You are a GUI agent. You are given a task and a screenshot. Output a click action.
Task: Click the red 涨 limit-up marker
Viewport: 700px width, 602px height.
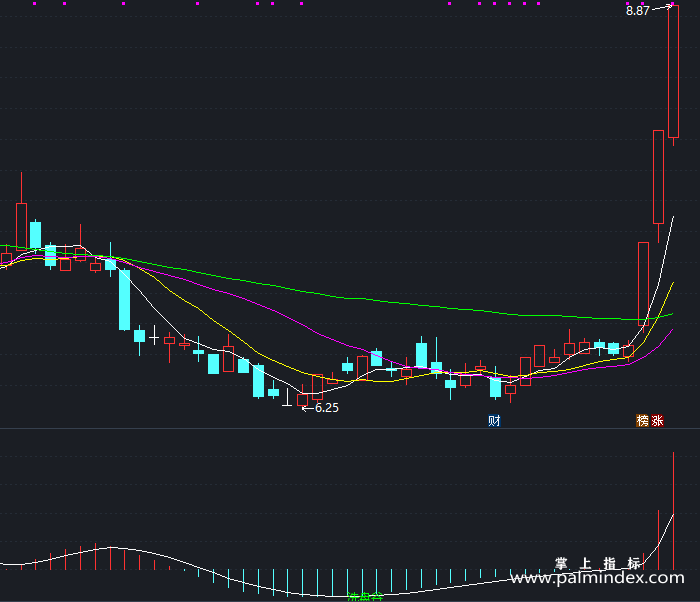click(x=657, y=421)
